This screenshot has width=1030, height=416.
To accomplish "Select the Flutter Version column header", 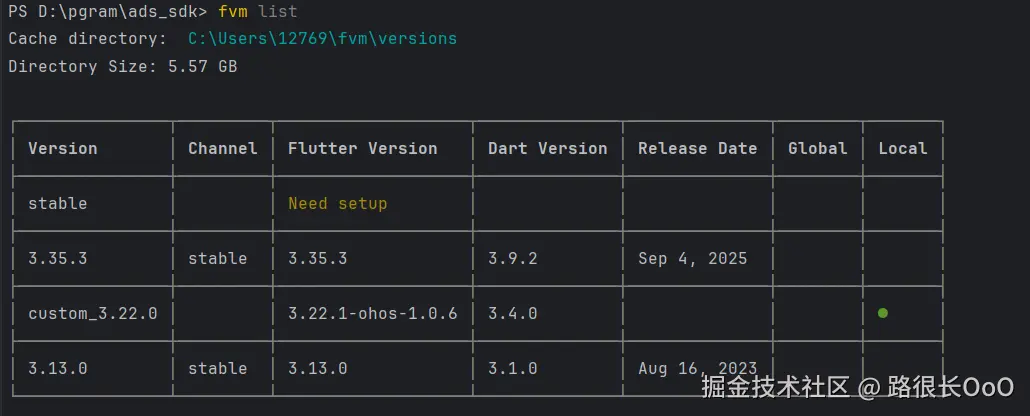I will 362,149.
